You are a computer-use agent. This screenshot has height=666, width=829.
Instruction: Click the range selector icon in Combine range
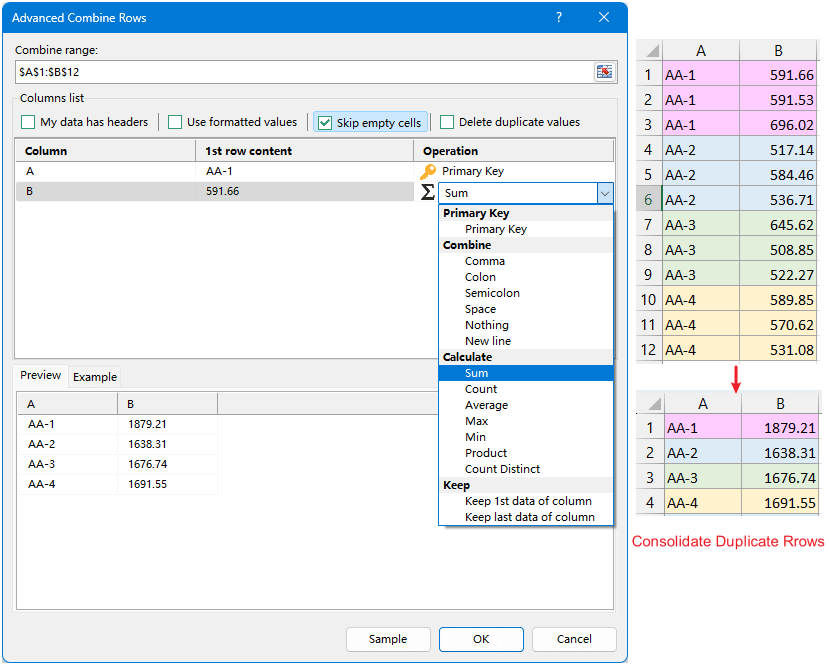tap(604, 72)
